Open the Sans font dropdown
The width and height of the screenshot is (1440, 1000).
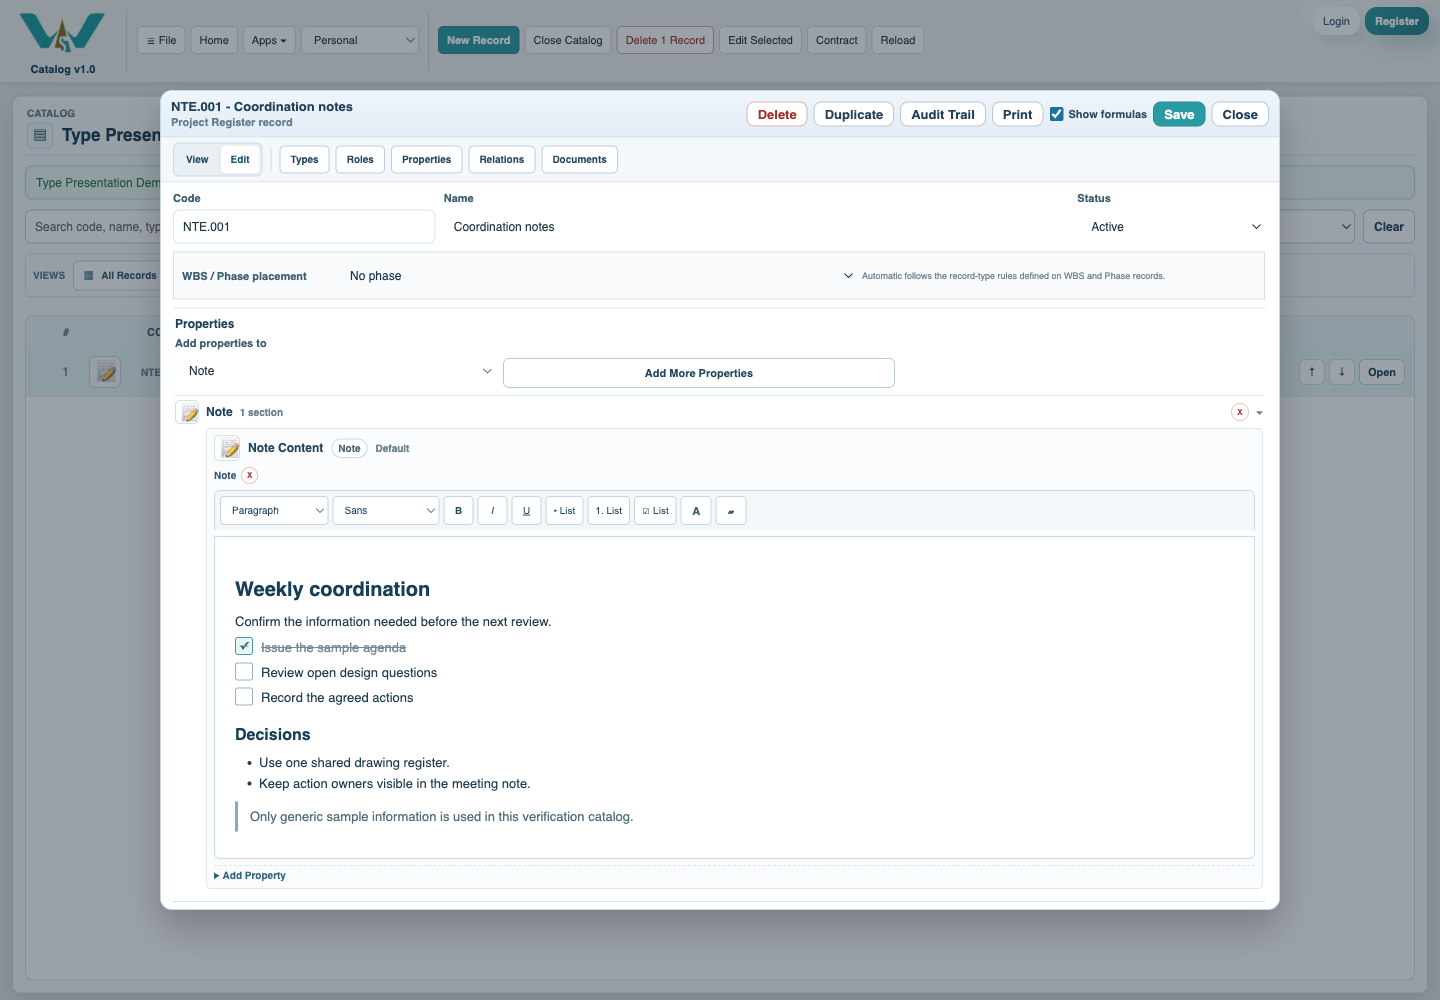click(x=386, y=511)
